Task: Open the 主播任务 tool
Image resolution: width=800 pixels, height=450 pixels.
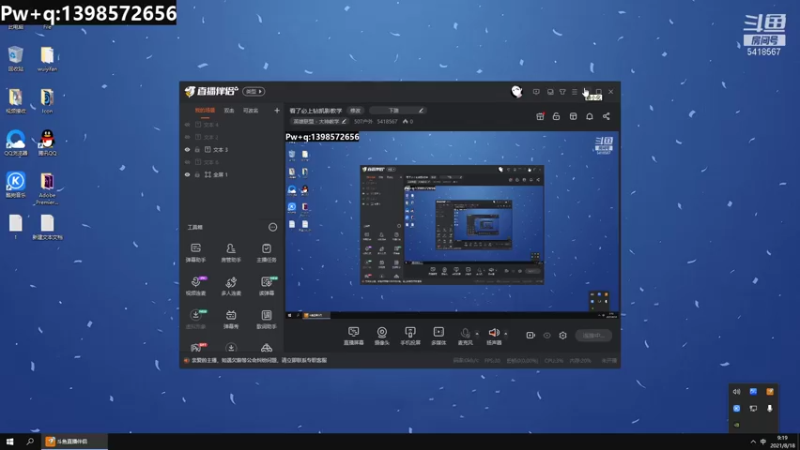Action: (x=266, y=253)
